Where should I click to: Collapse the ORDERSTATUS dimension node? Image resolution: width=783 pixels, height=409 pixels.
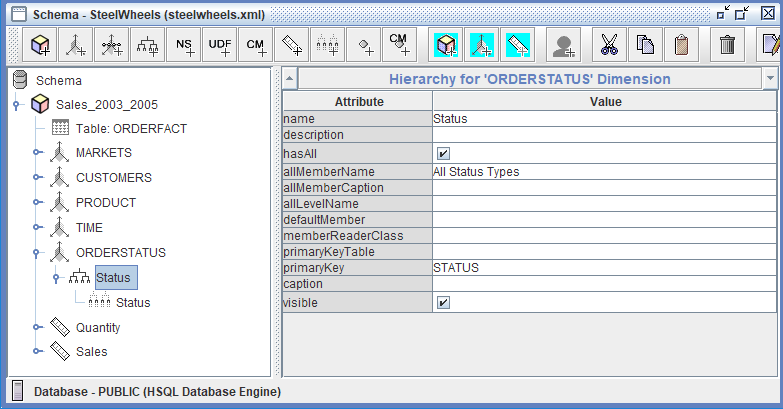[x=36, y=253]
